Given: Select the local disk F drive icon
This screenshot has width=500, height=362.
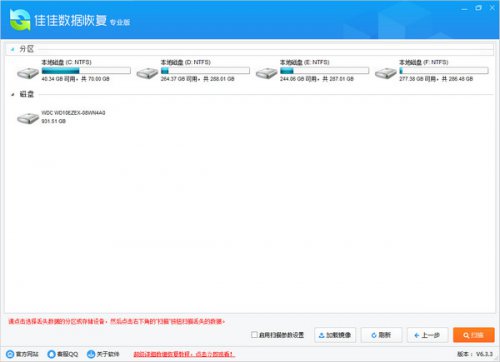Looking at the screenshot, I should 386,73.
